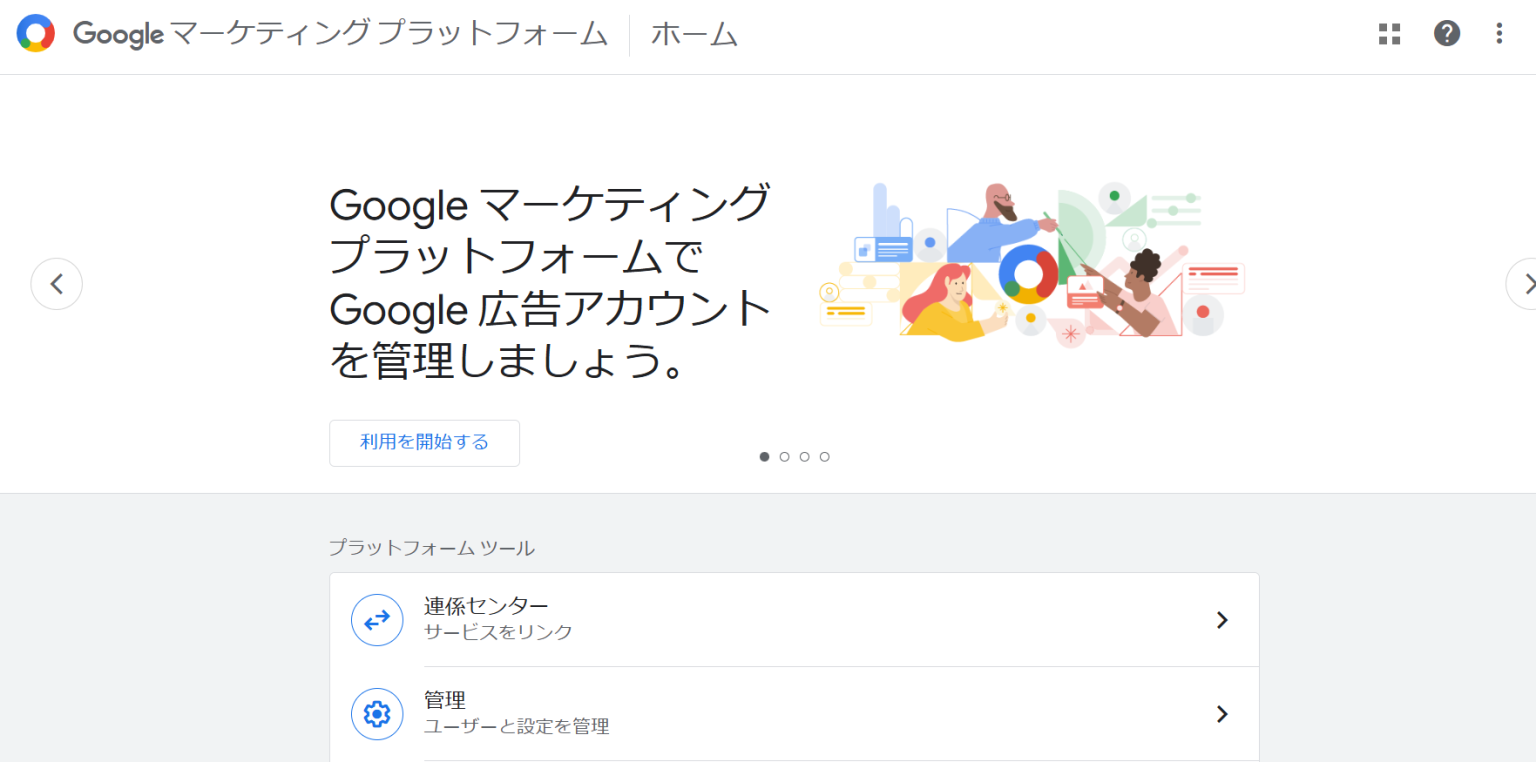Click the 利用を開始する button
This screenshot has height=762, width=1536.
(x=424, y=443)
